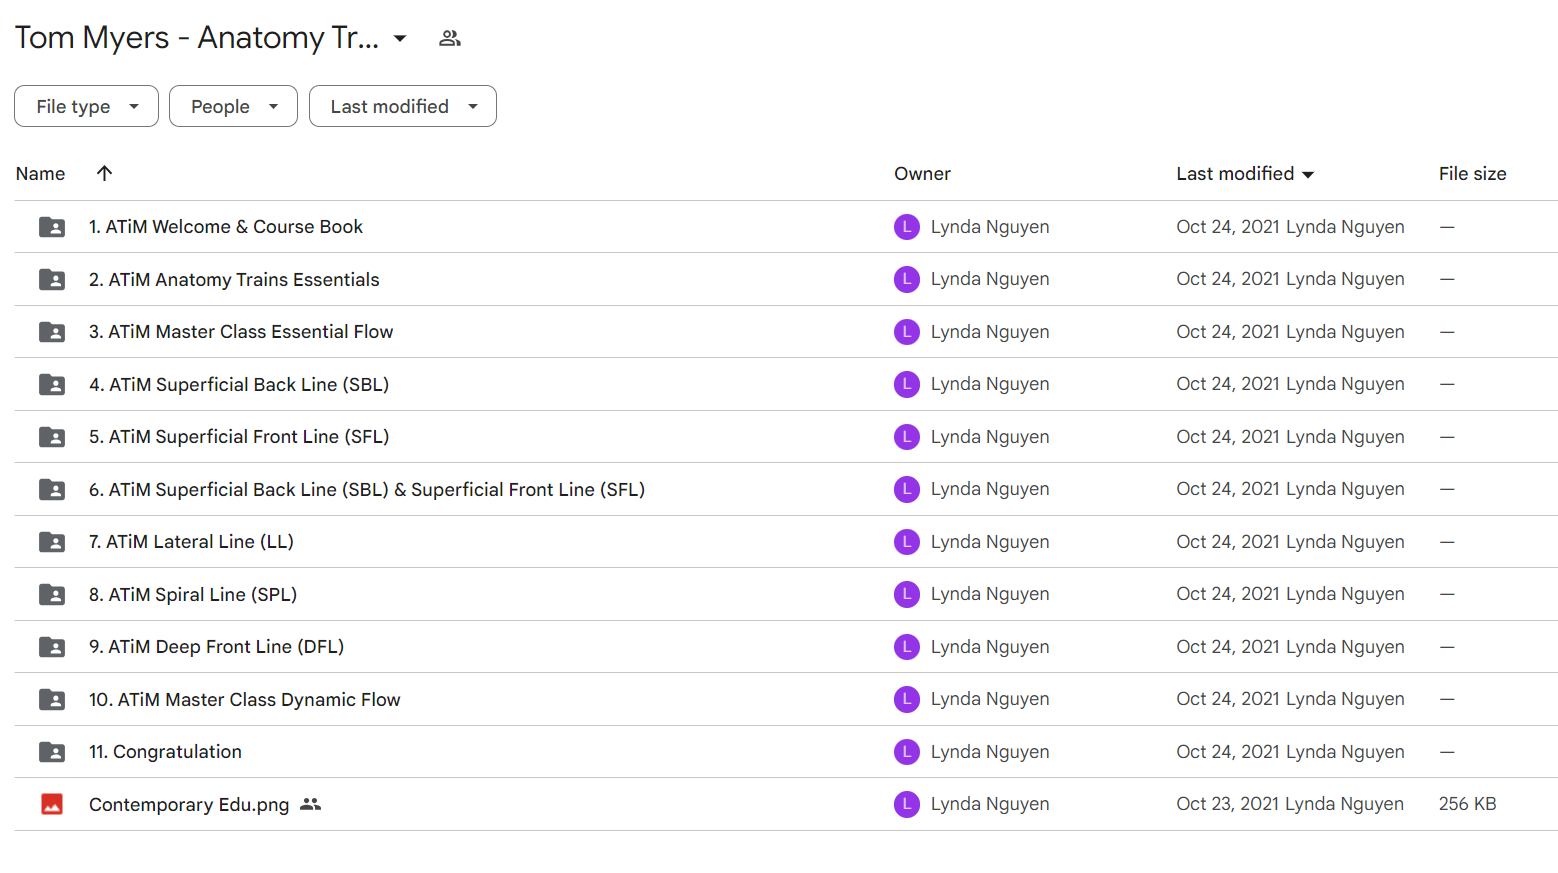Screen dimensions: 1558x873
Task: Click owner avatar in 1. ATiM Welcome row
Action: (907, 227)
